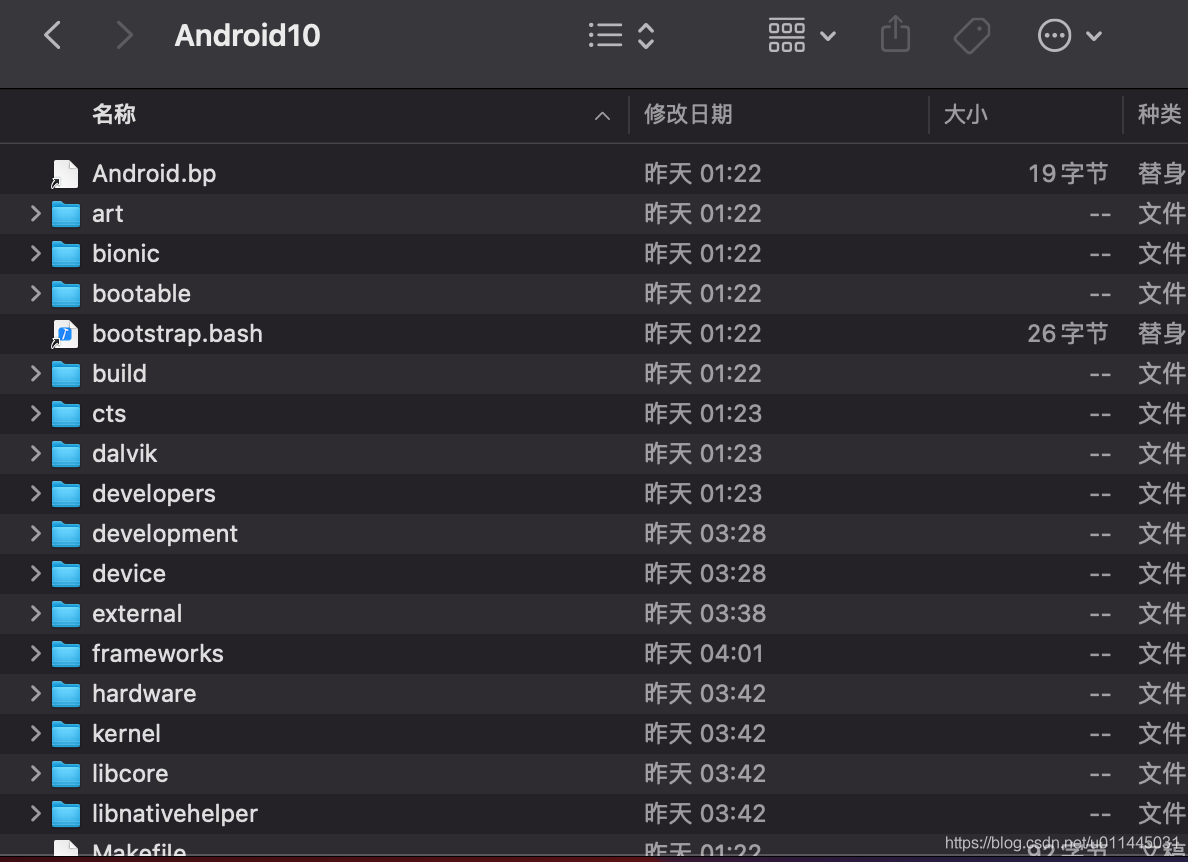
Task: Open the view mode up-down selector
Action: click(x=646, y=36)
